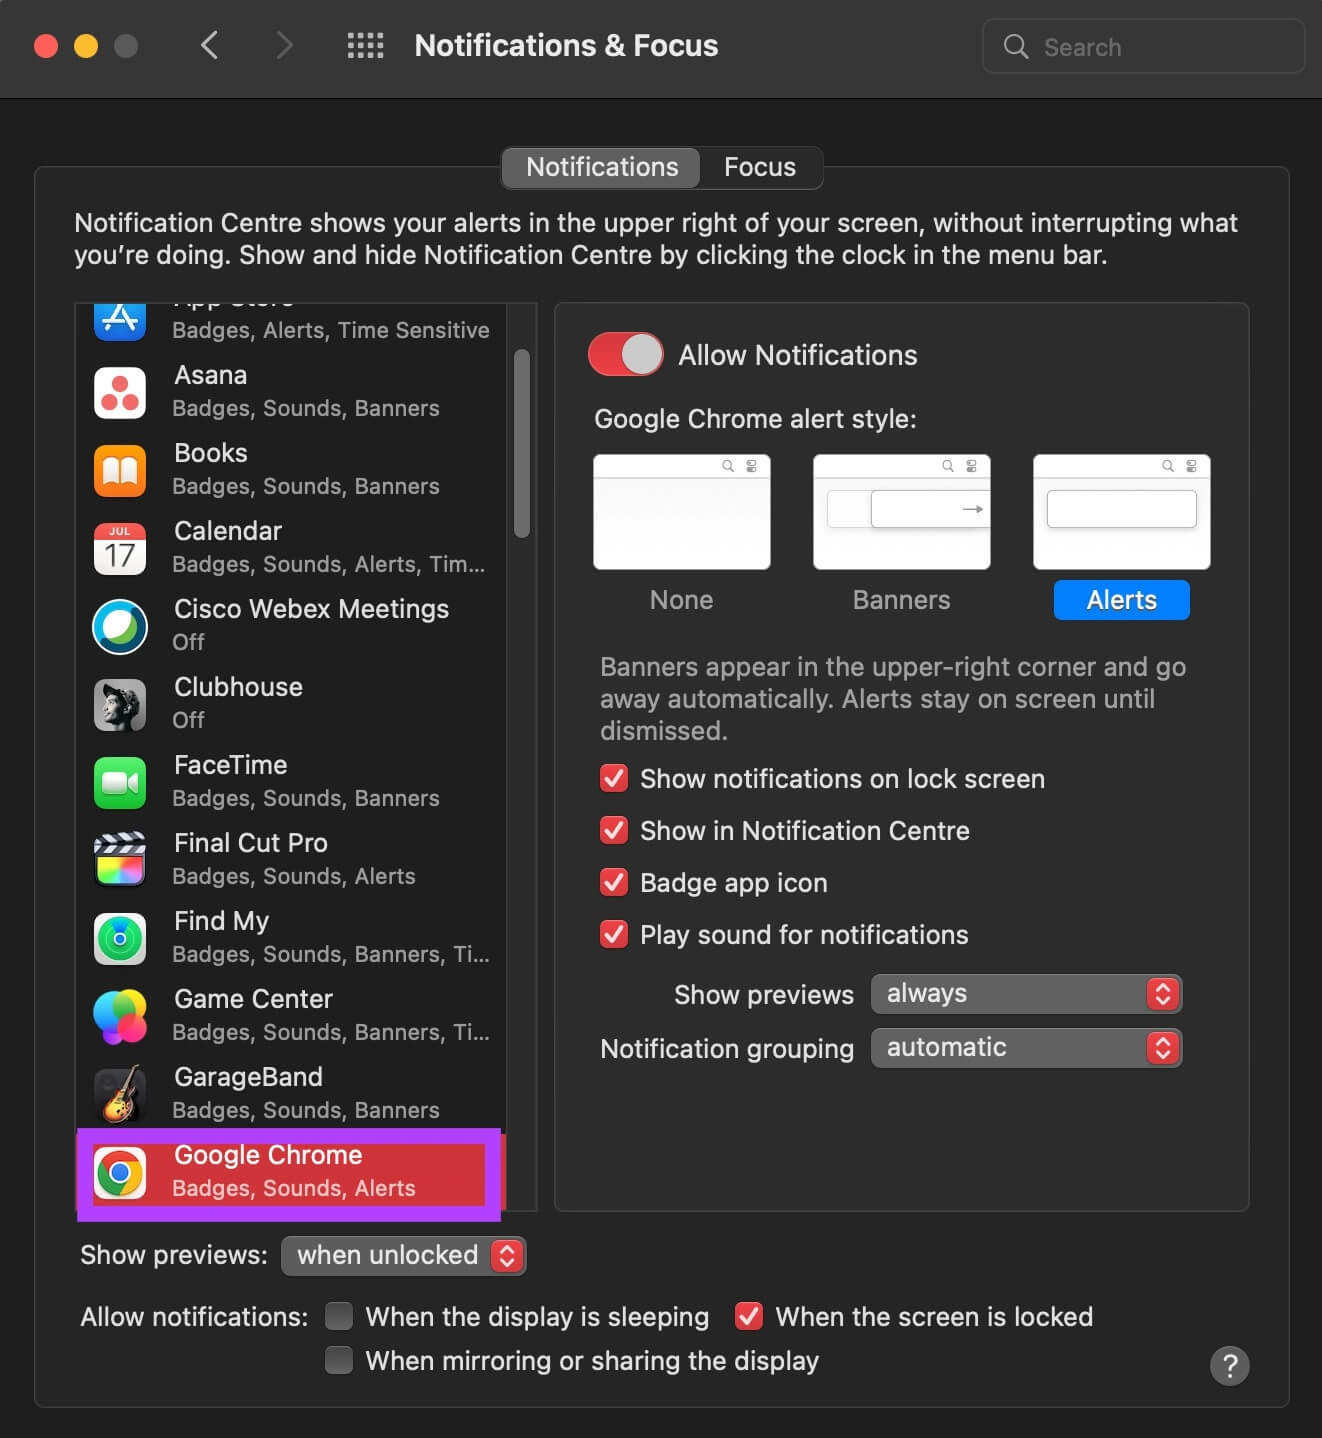Click the Alerts alert style preview thumbnail

1121,512
